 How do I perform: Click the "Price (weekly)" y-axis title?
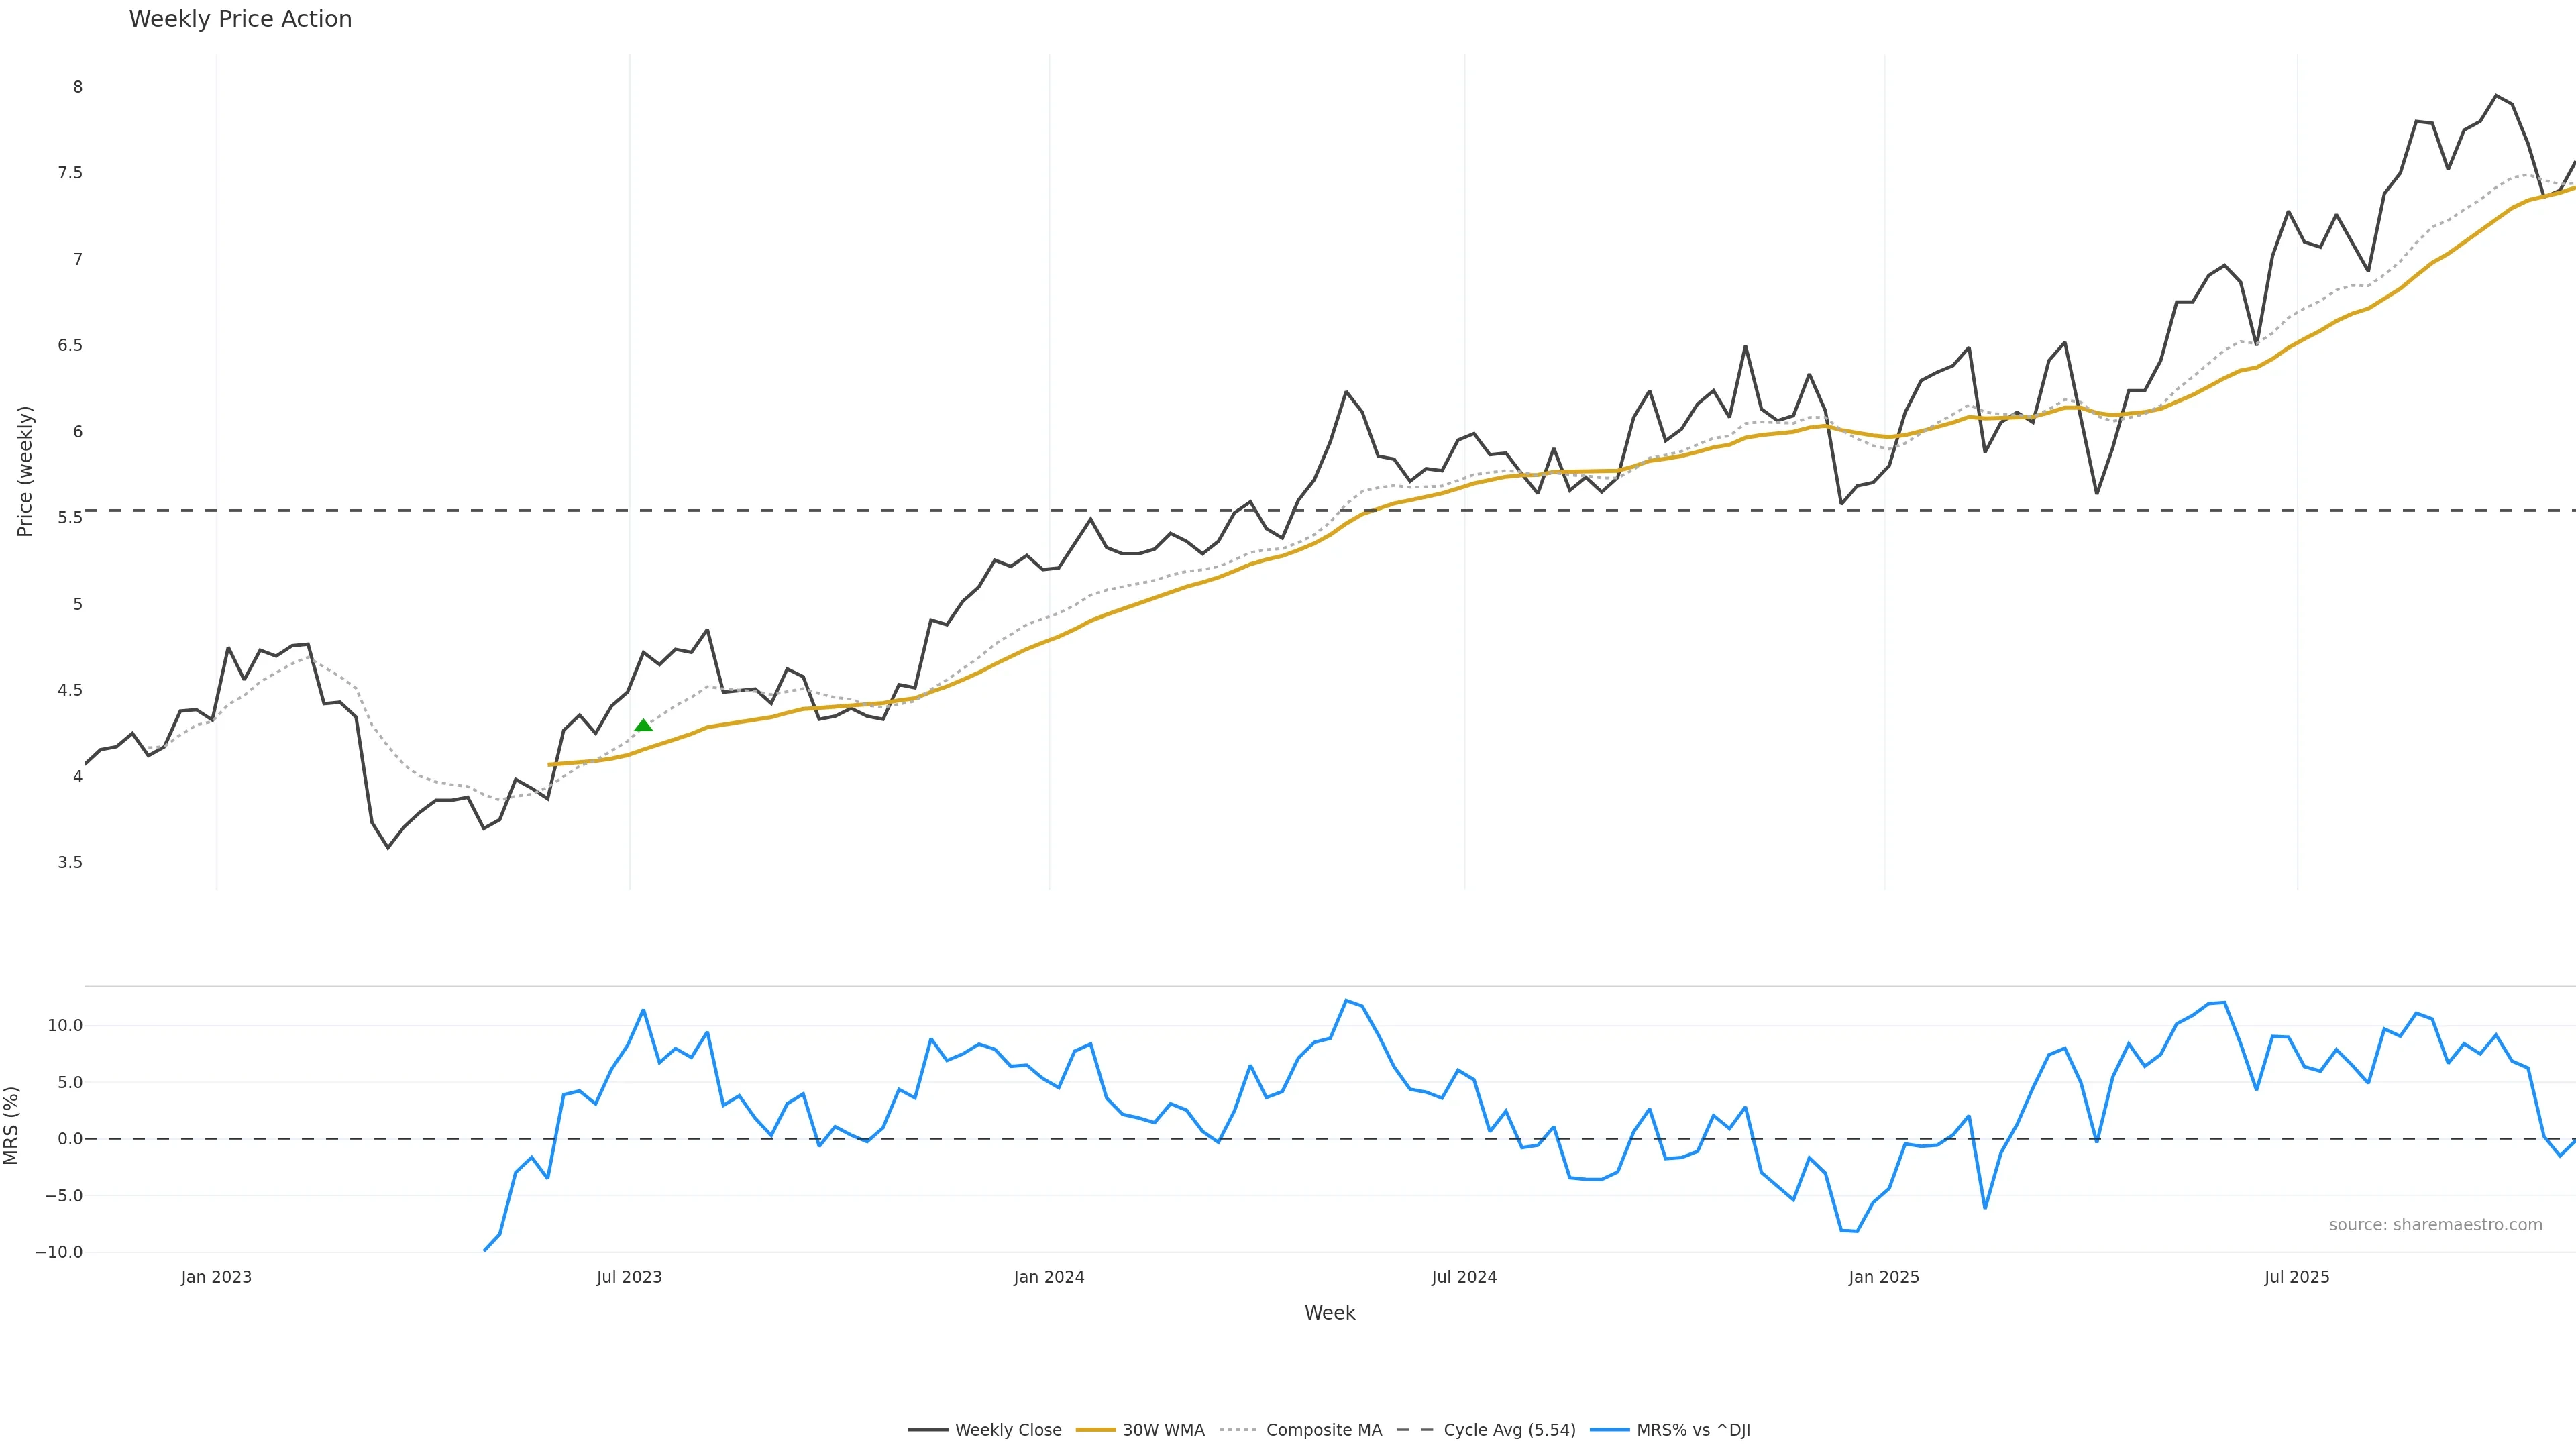[25, 471]
